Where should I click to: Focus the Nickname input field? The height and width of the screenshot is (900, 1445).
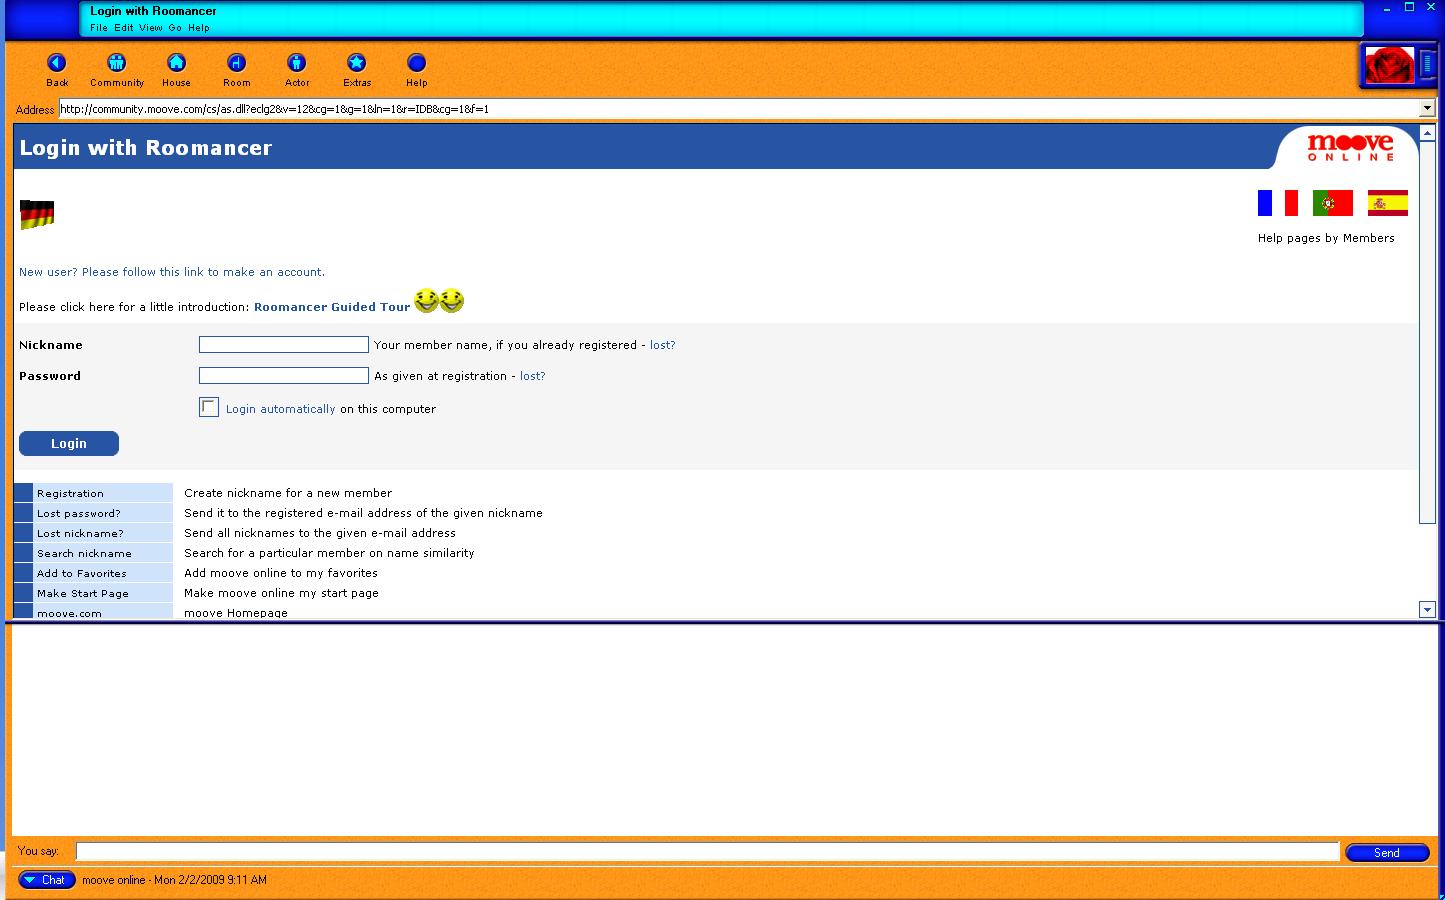(x=284, y=344)
